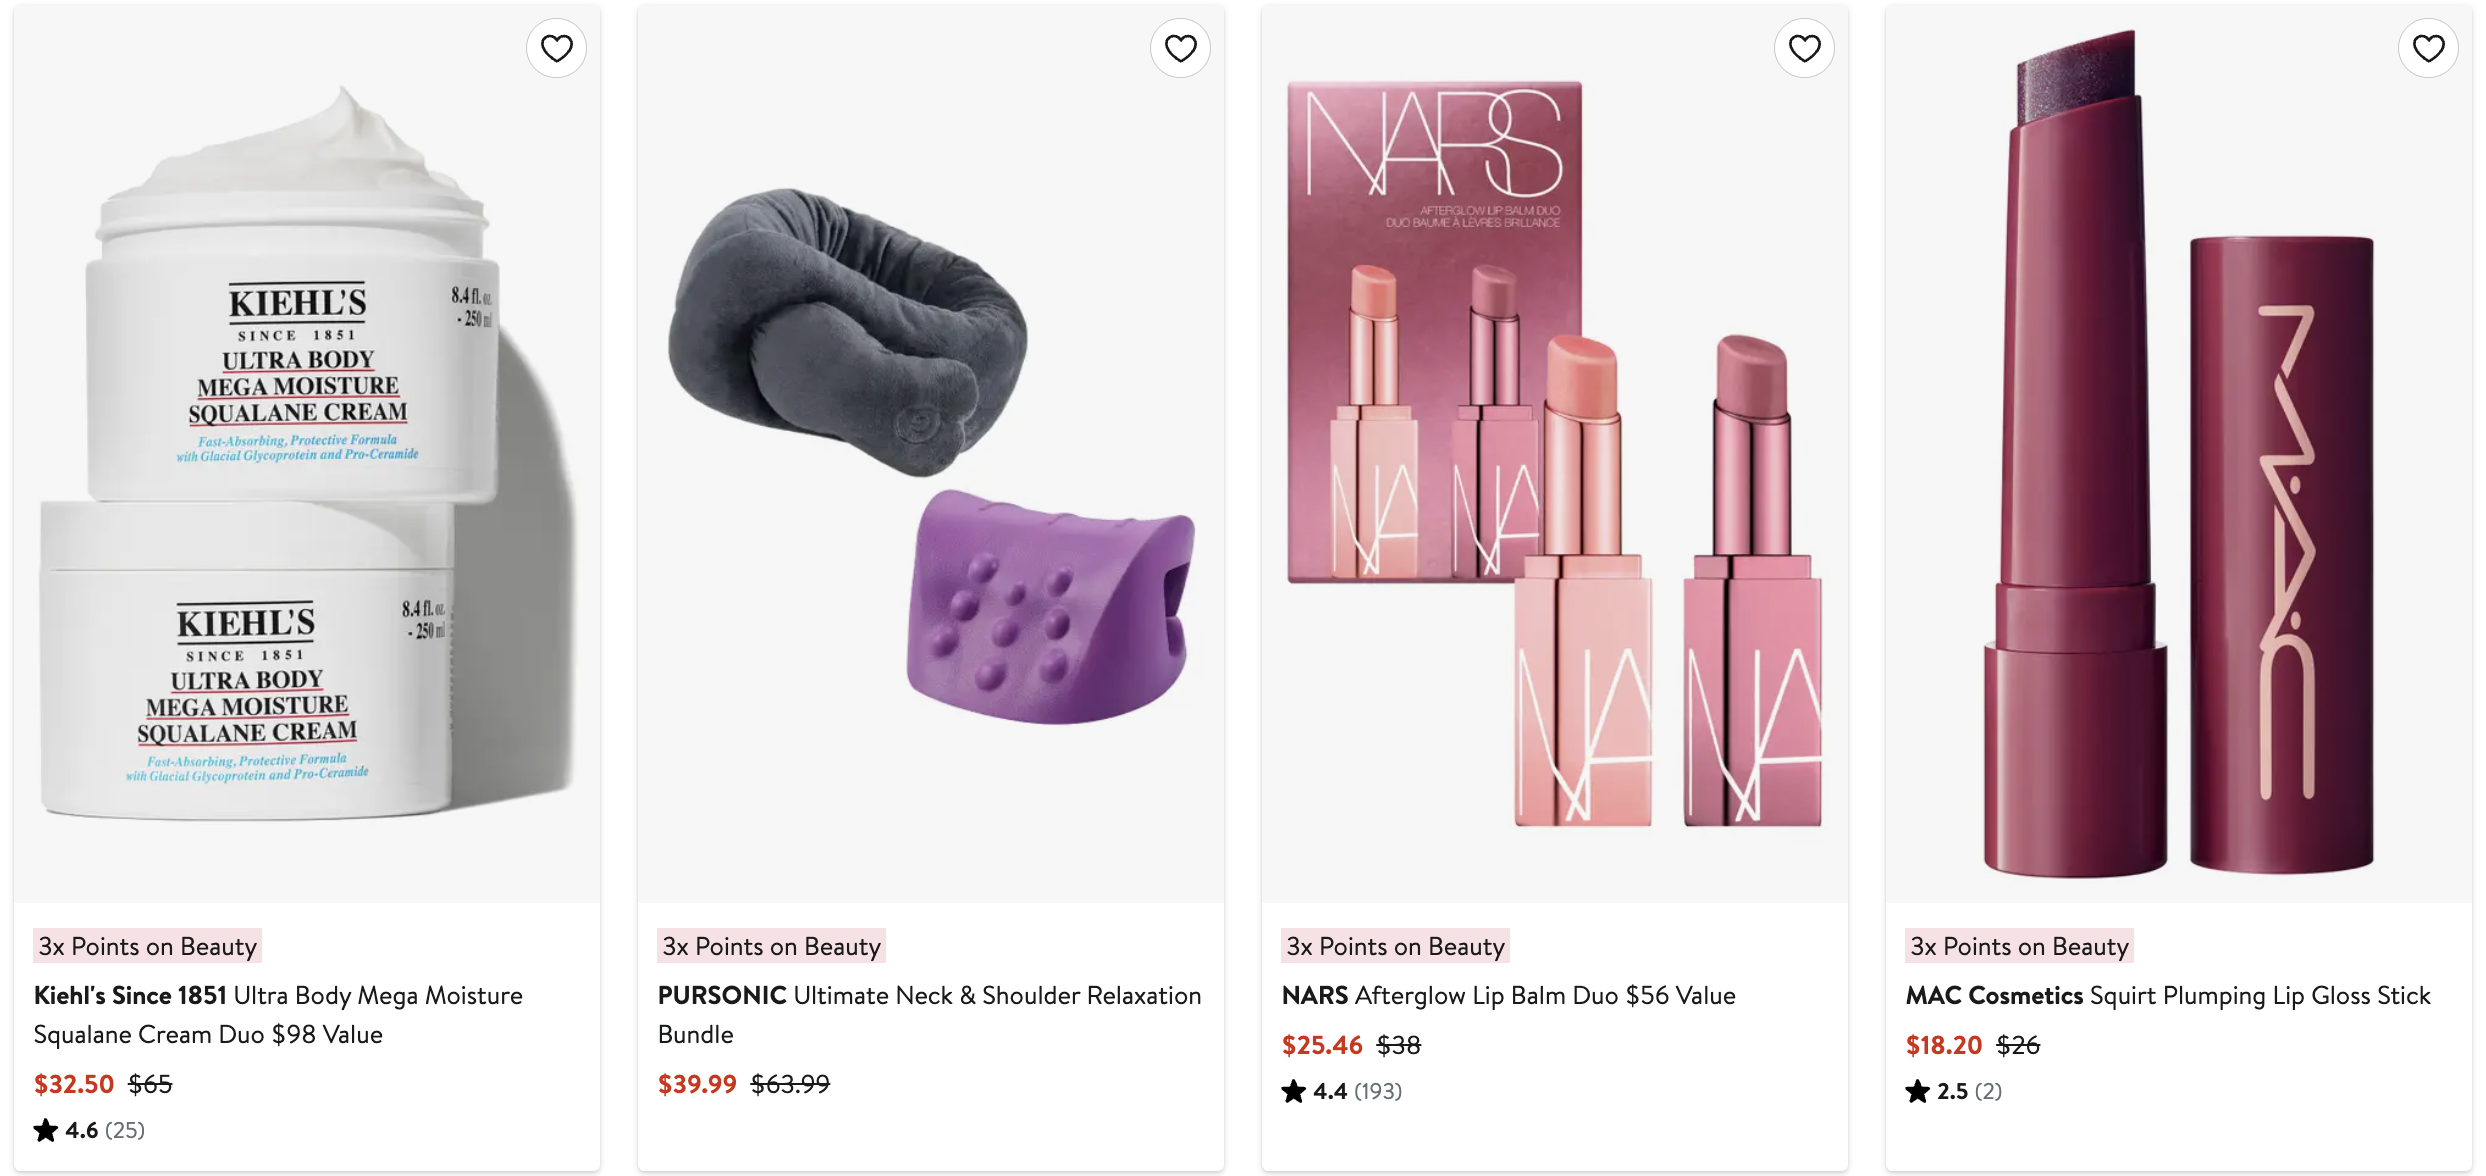Open Kiehl's Ultra Body Mega Moisture title link
The height and width of the screenshot is (1176, 2486).
278,1014
